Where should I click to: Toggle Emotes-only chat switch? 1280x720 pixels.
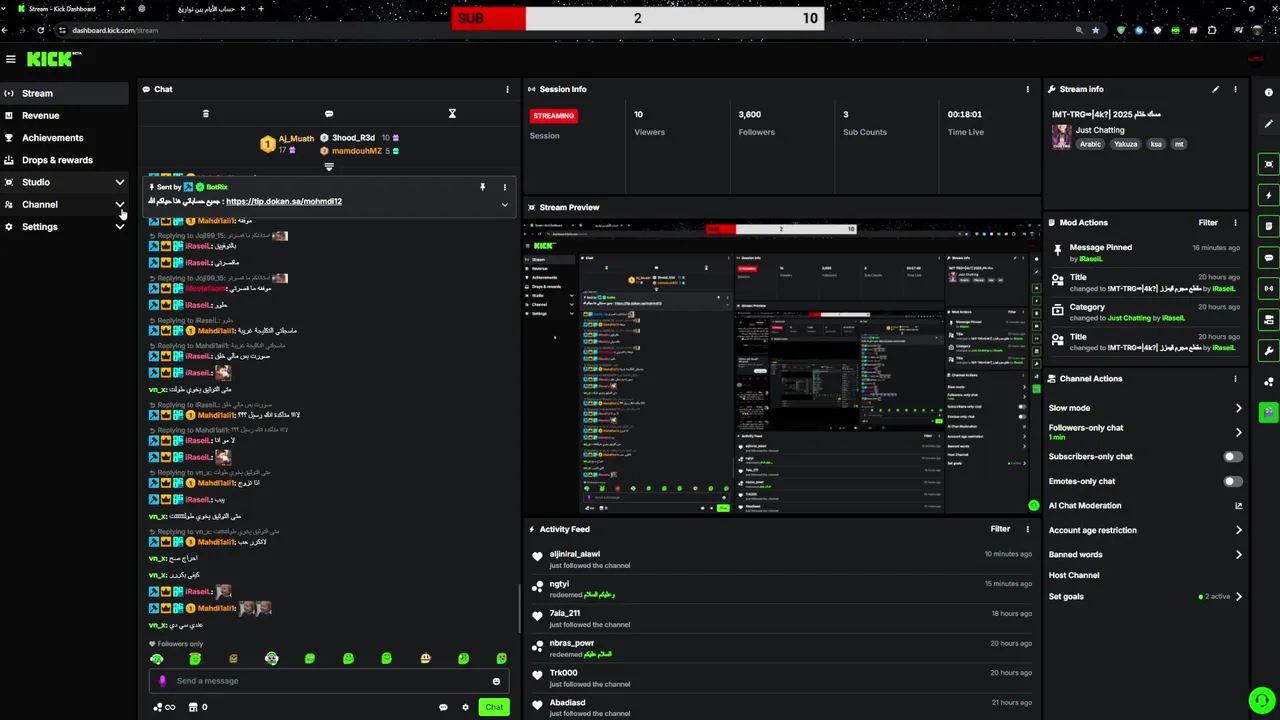pos(1233,481)
